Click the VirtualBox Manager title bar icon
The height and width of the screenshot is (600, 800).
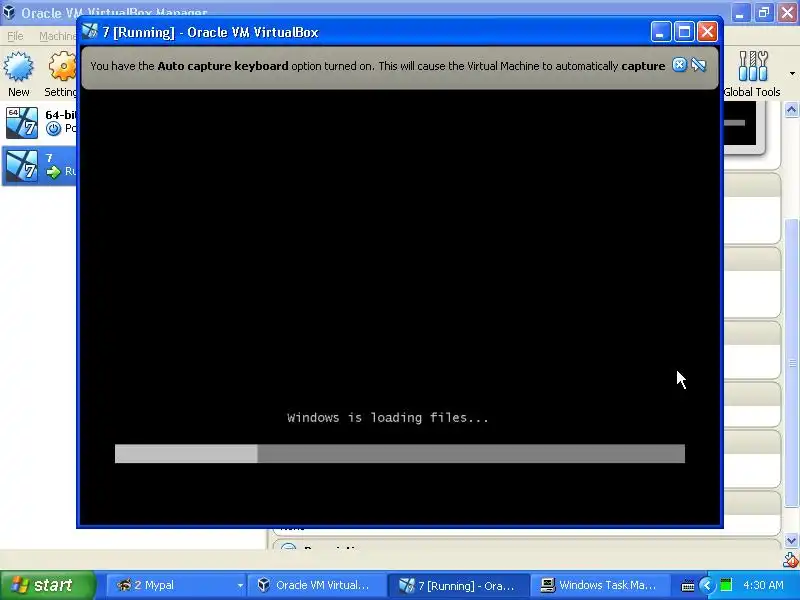point(9,12)
